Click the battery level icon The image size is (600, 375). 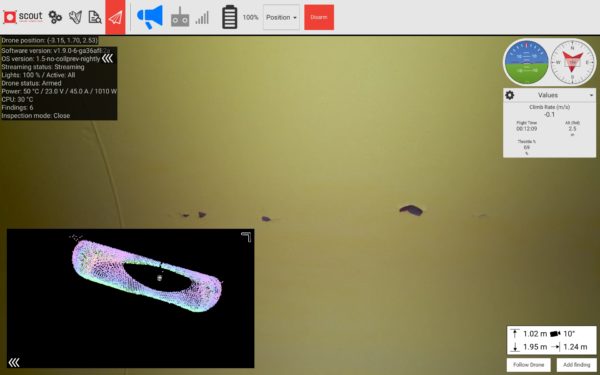pos(230,17)
